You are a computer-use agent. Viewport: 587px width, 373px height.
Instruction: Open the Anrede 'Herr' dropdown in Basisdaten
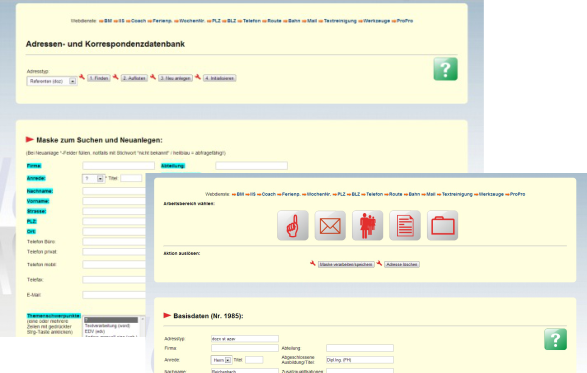tap(222, 360)
